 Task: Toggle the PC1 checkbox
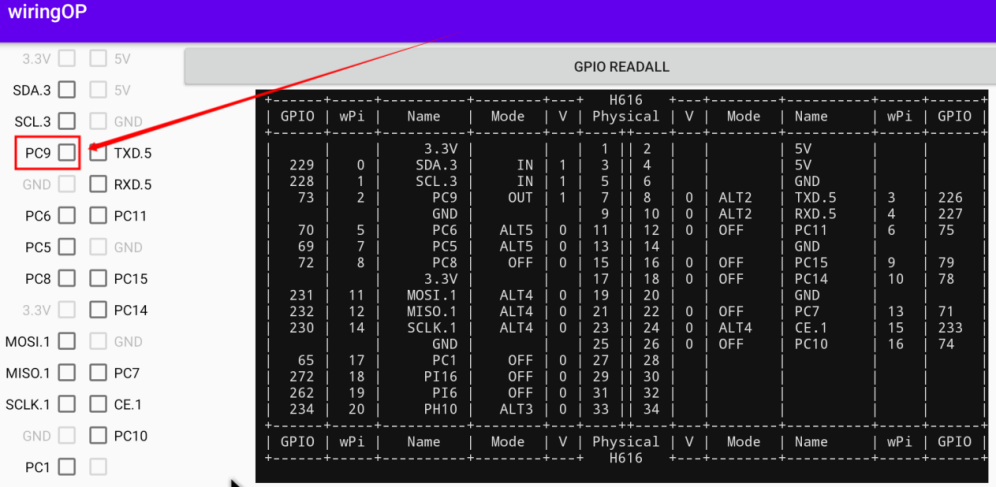pos(67,467)
